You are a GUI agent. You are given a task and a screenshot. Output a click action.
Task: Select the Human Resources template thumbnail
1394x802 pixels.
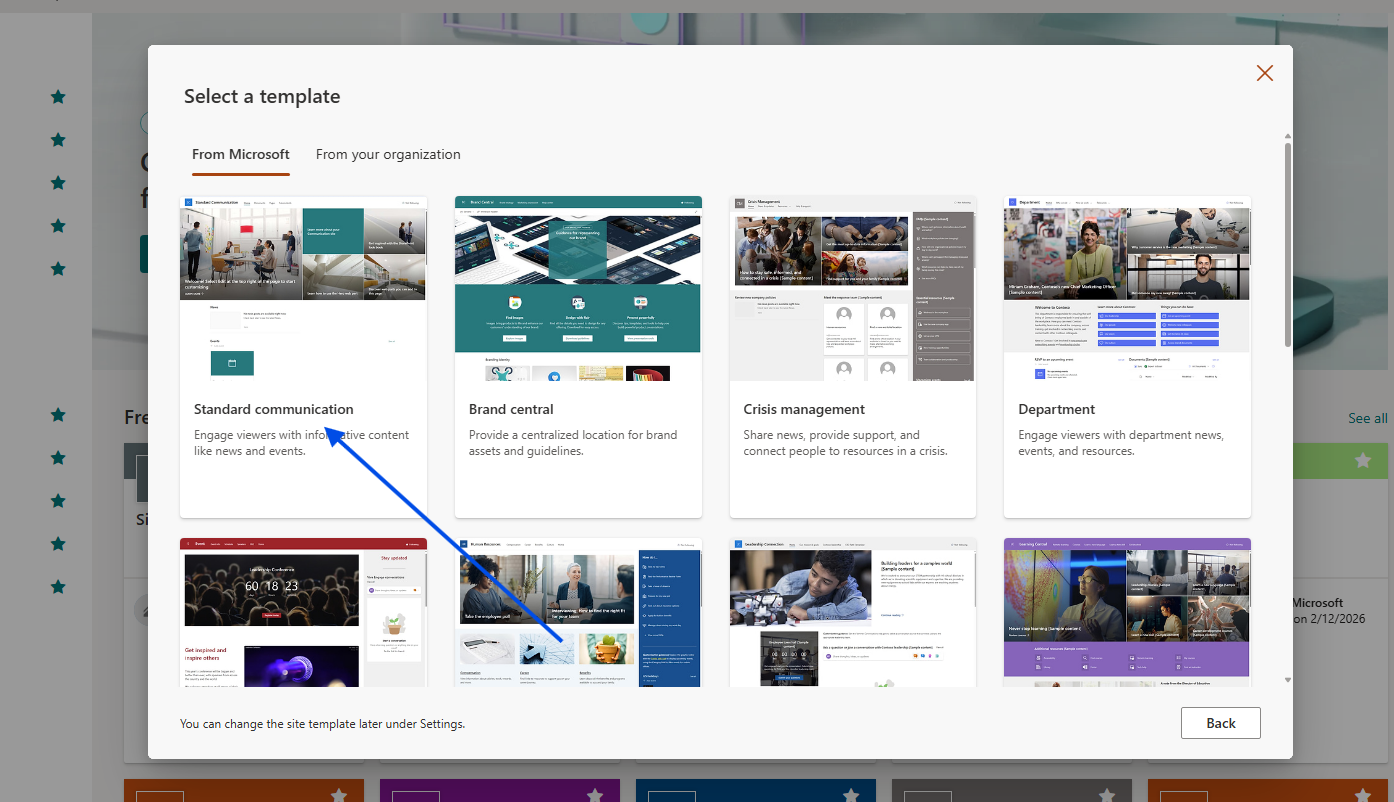point(578,613)
